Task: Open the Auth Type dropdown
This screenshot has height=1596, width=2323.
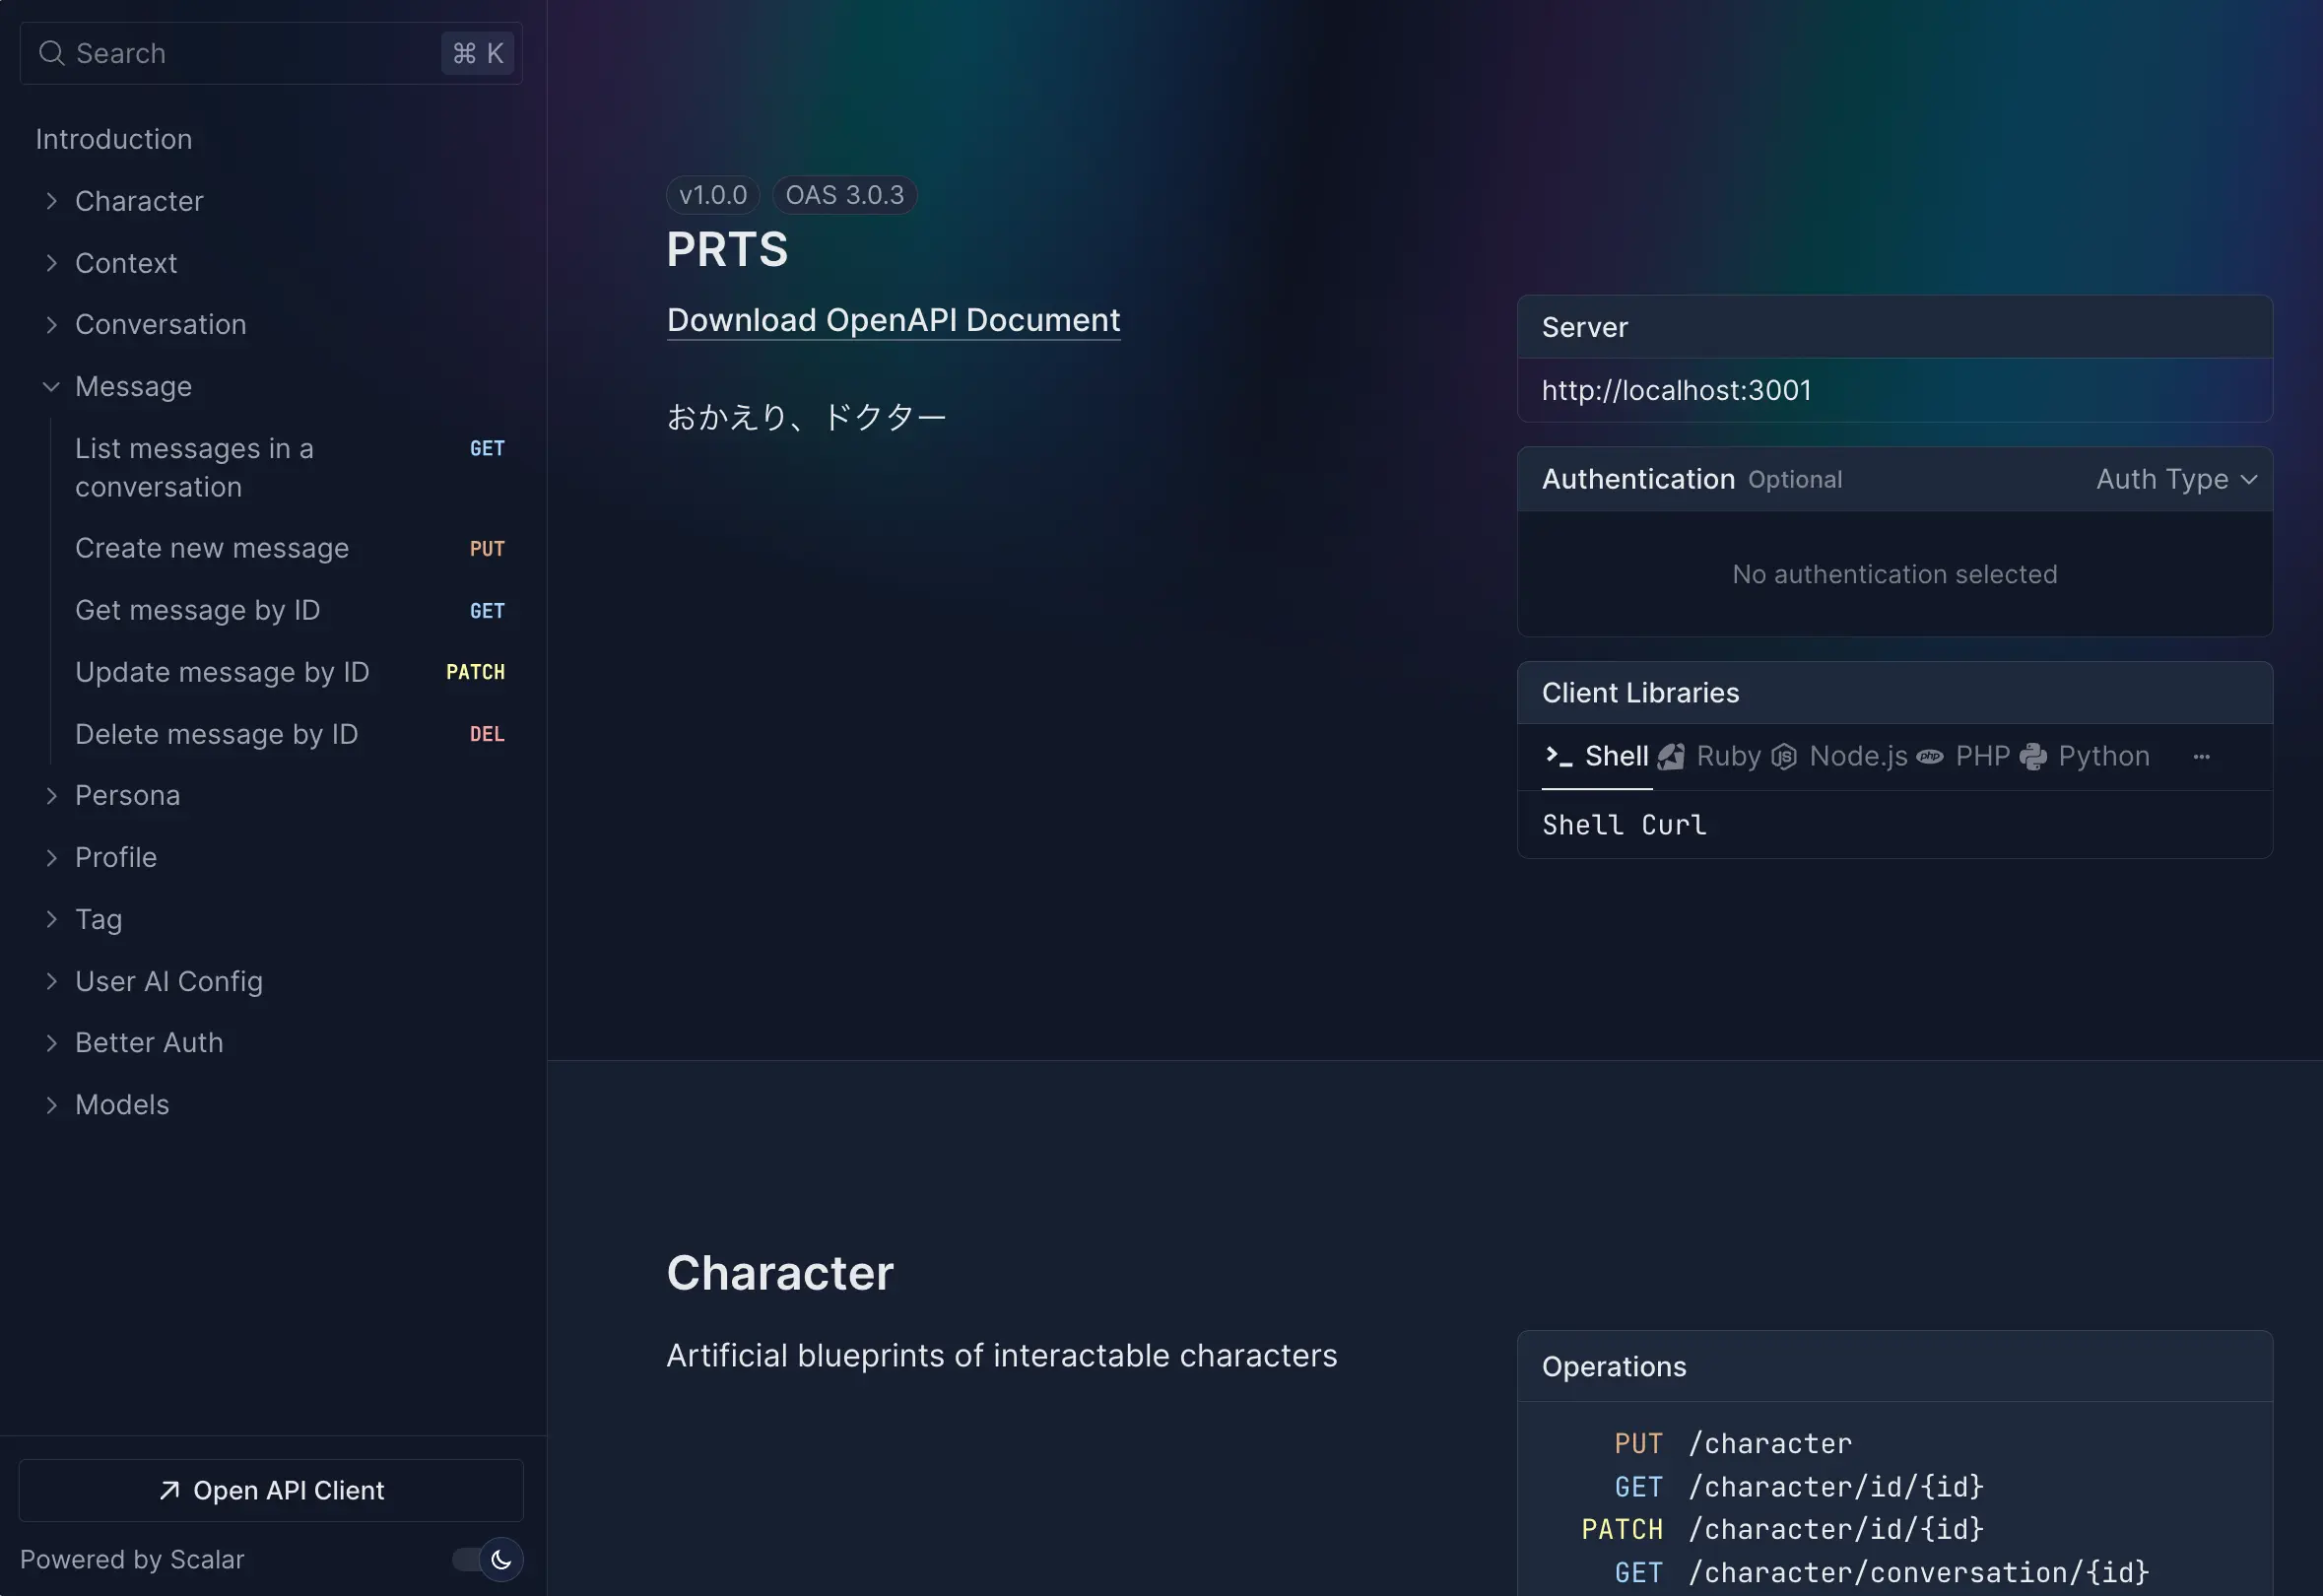Action: [x=2176, y=479]
